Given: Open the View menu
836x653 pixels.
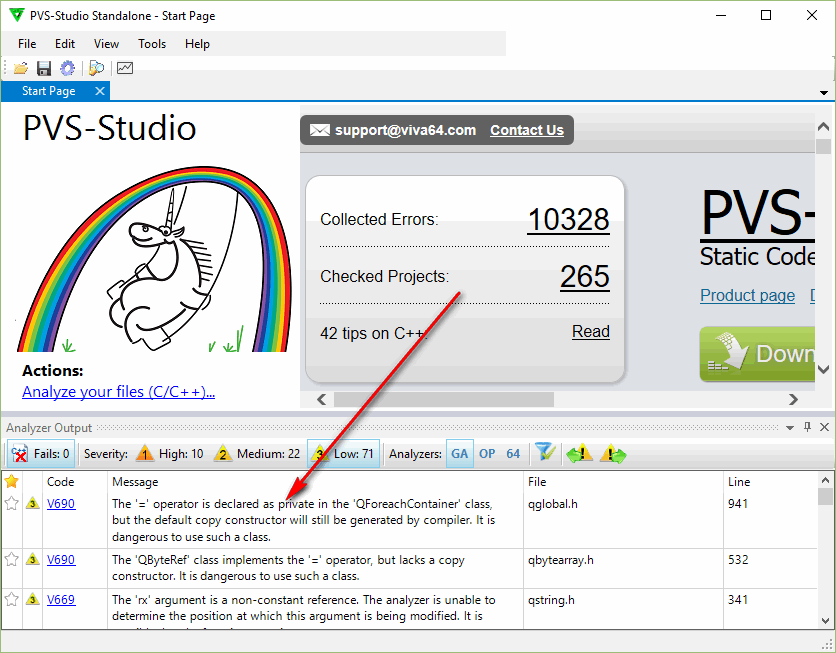Looking at the screenshot, I should pos(106,44).
